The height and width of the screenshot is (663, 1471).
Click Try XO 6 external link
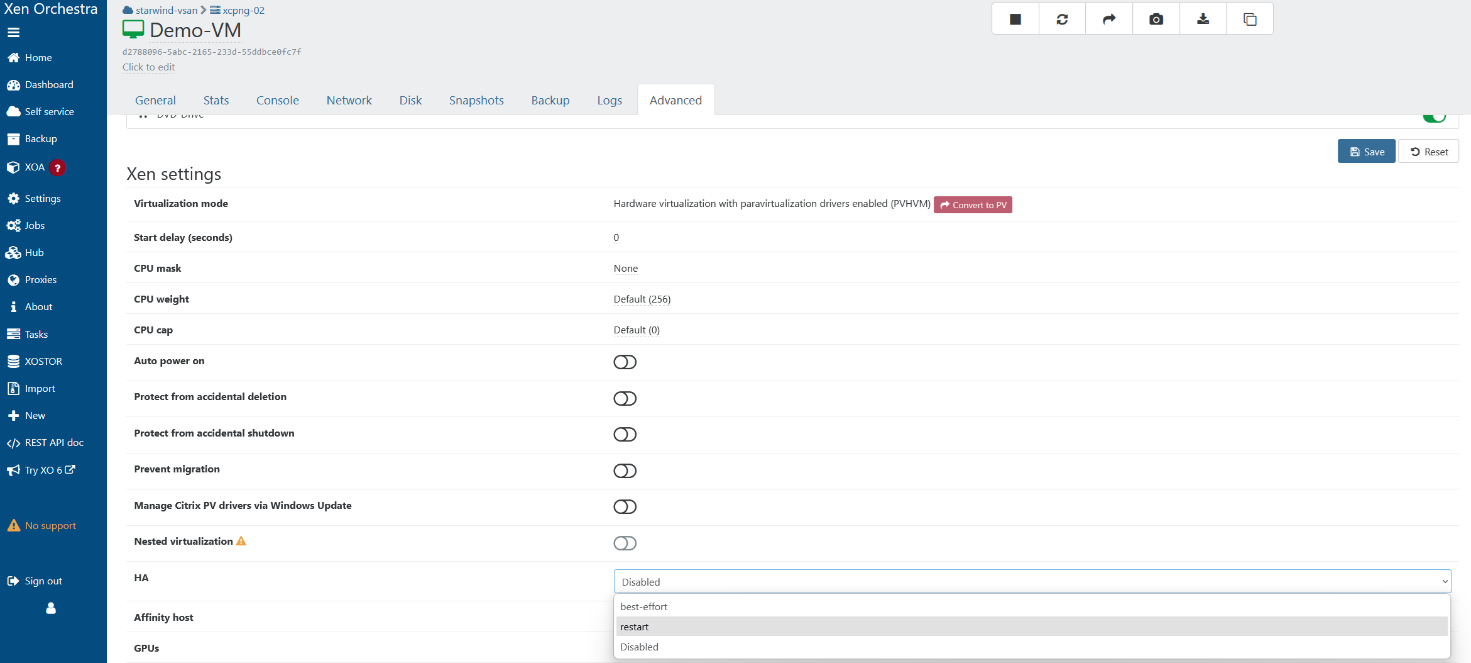click(x=41, y=470)
